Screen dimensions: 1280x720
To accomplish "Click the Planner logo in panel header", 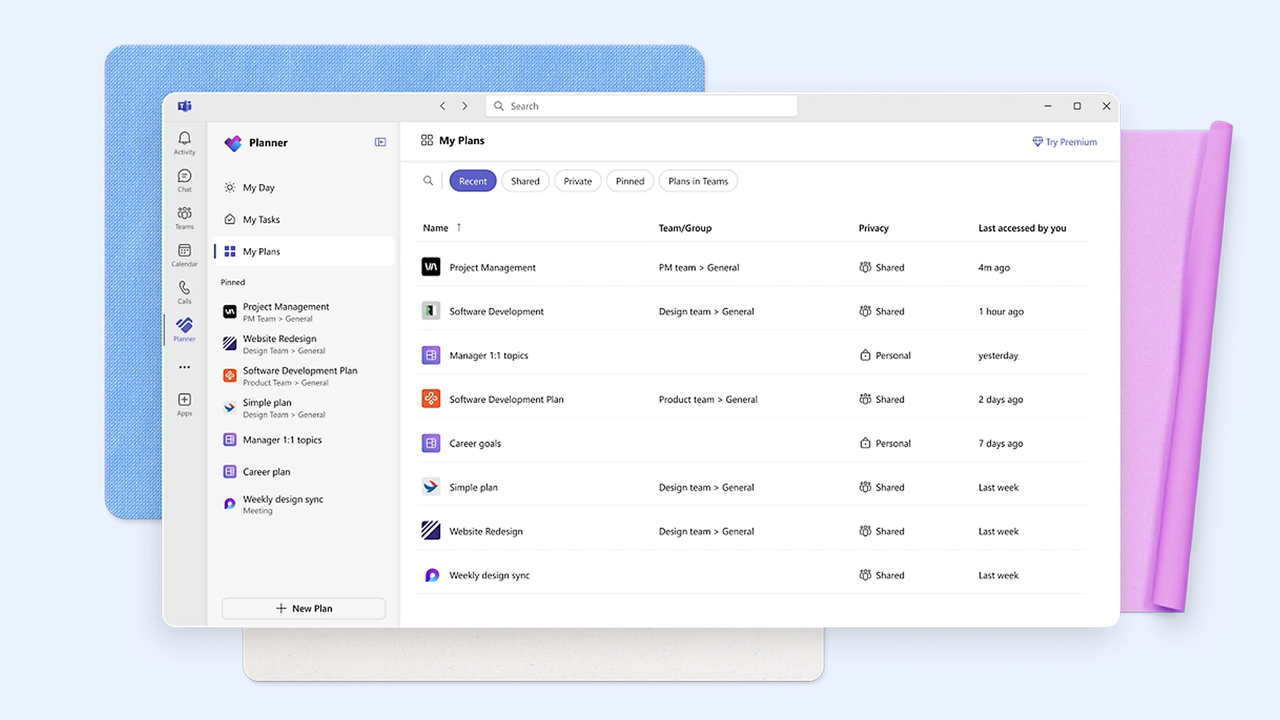I will 233,143.
